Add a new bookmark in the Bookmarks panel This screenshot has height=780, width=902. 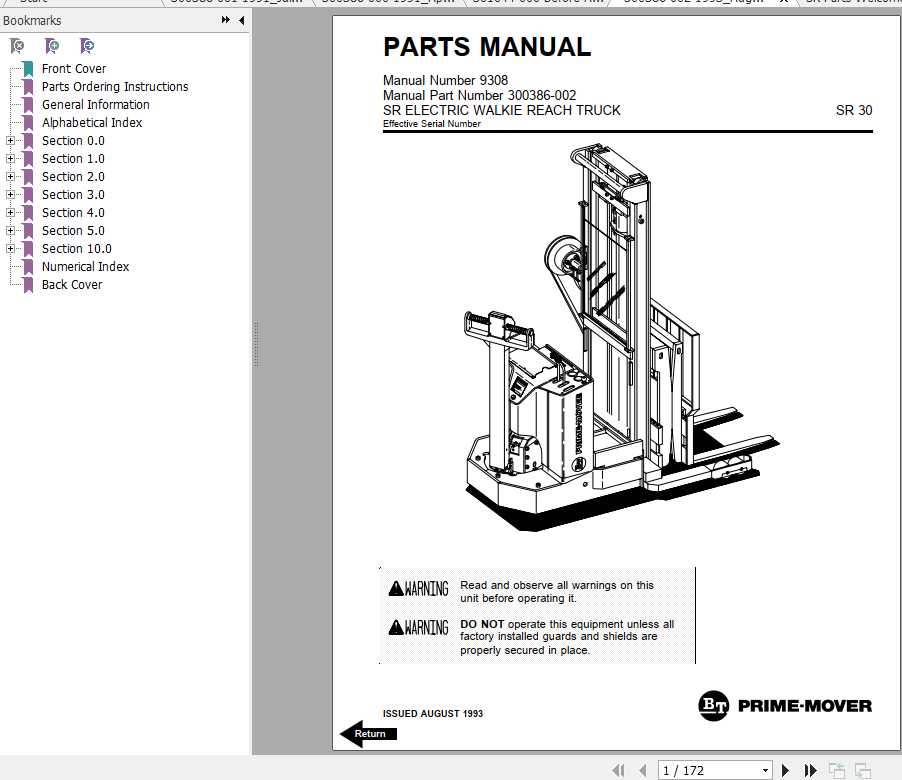[x=52, y=46]
